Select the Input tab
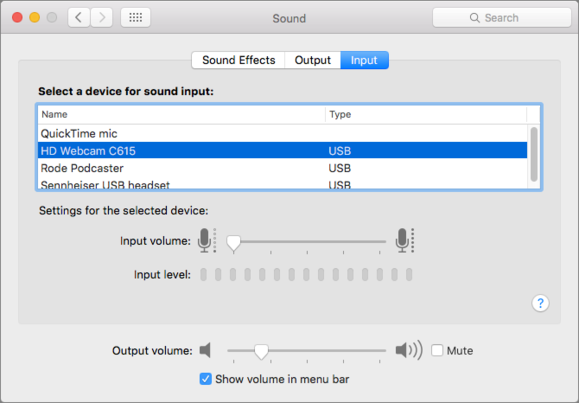 [x=364, y=60]
